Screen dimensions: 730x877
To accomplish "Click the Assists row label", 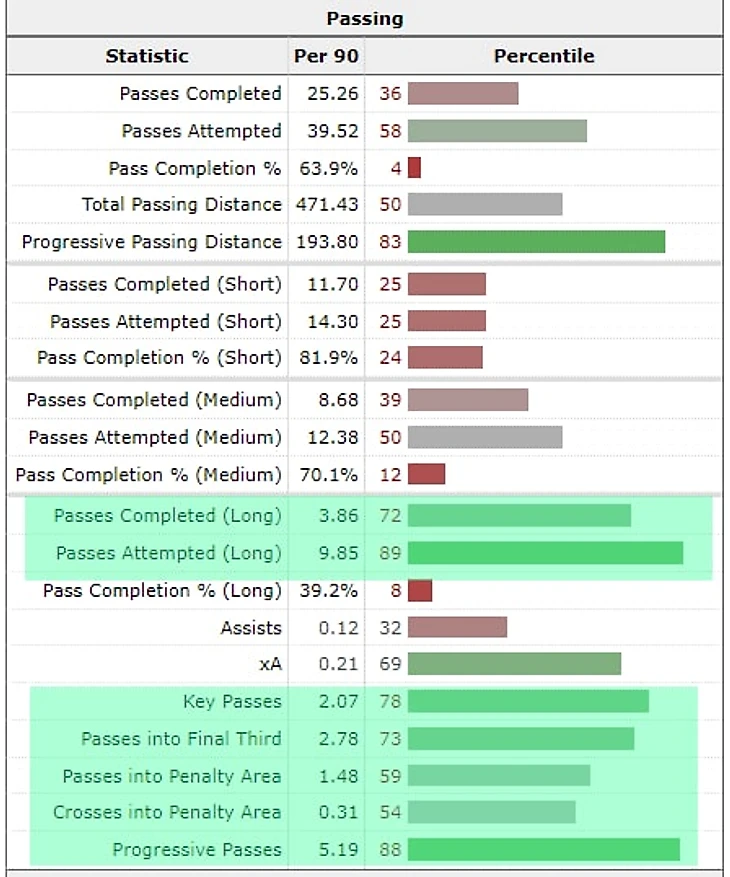I will click(x=251, y=628).
